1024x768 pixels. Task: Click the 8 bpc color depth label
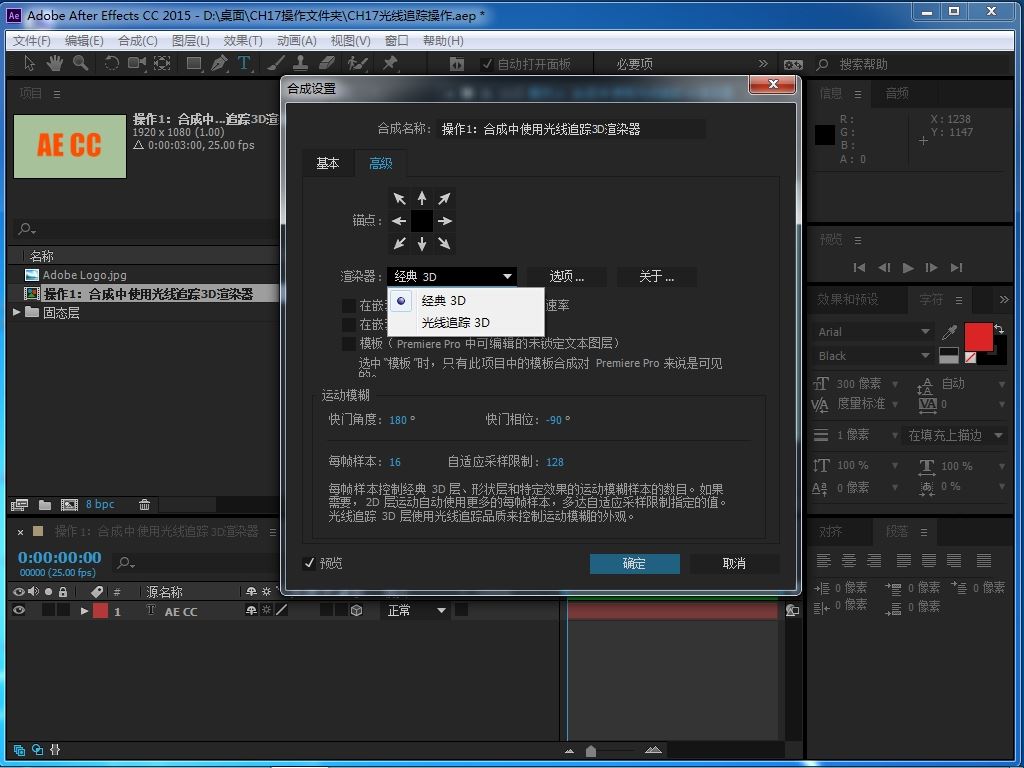(100, 504)
